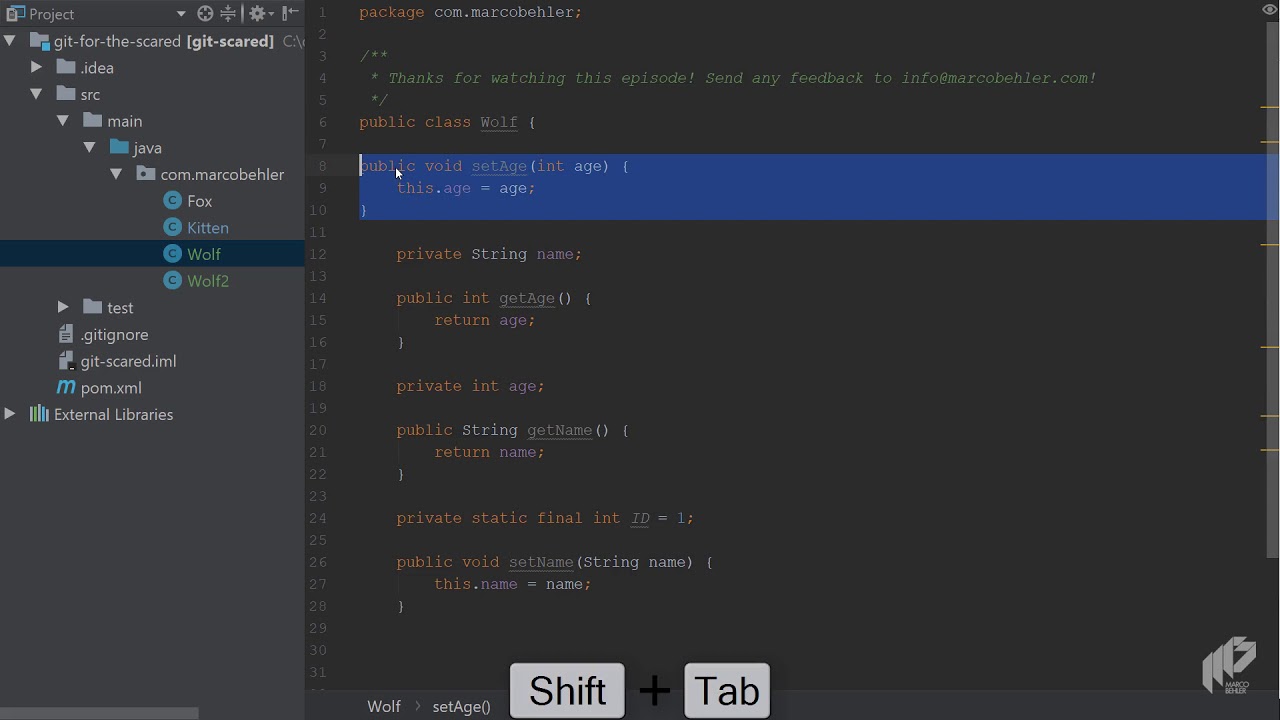Viewport: 1280px width, 720px height.
Task: Click the .gitignore file icon
Action: point(66,334)
